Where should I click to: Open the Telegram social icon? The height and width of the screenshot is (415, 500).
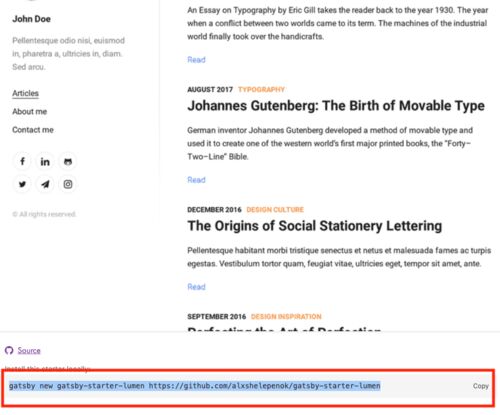tap(45, 184)
